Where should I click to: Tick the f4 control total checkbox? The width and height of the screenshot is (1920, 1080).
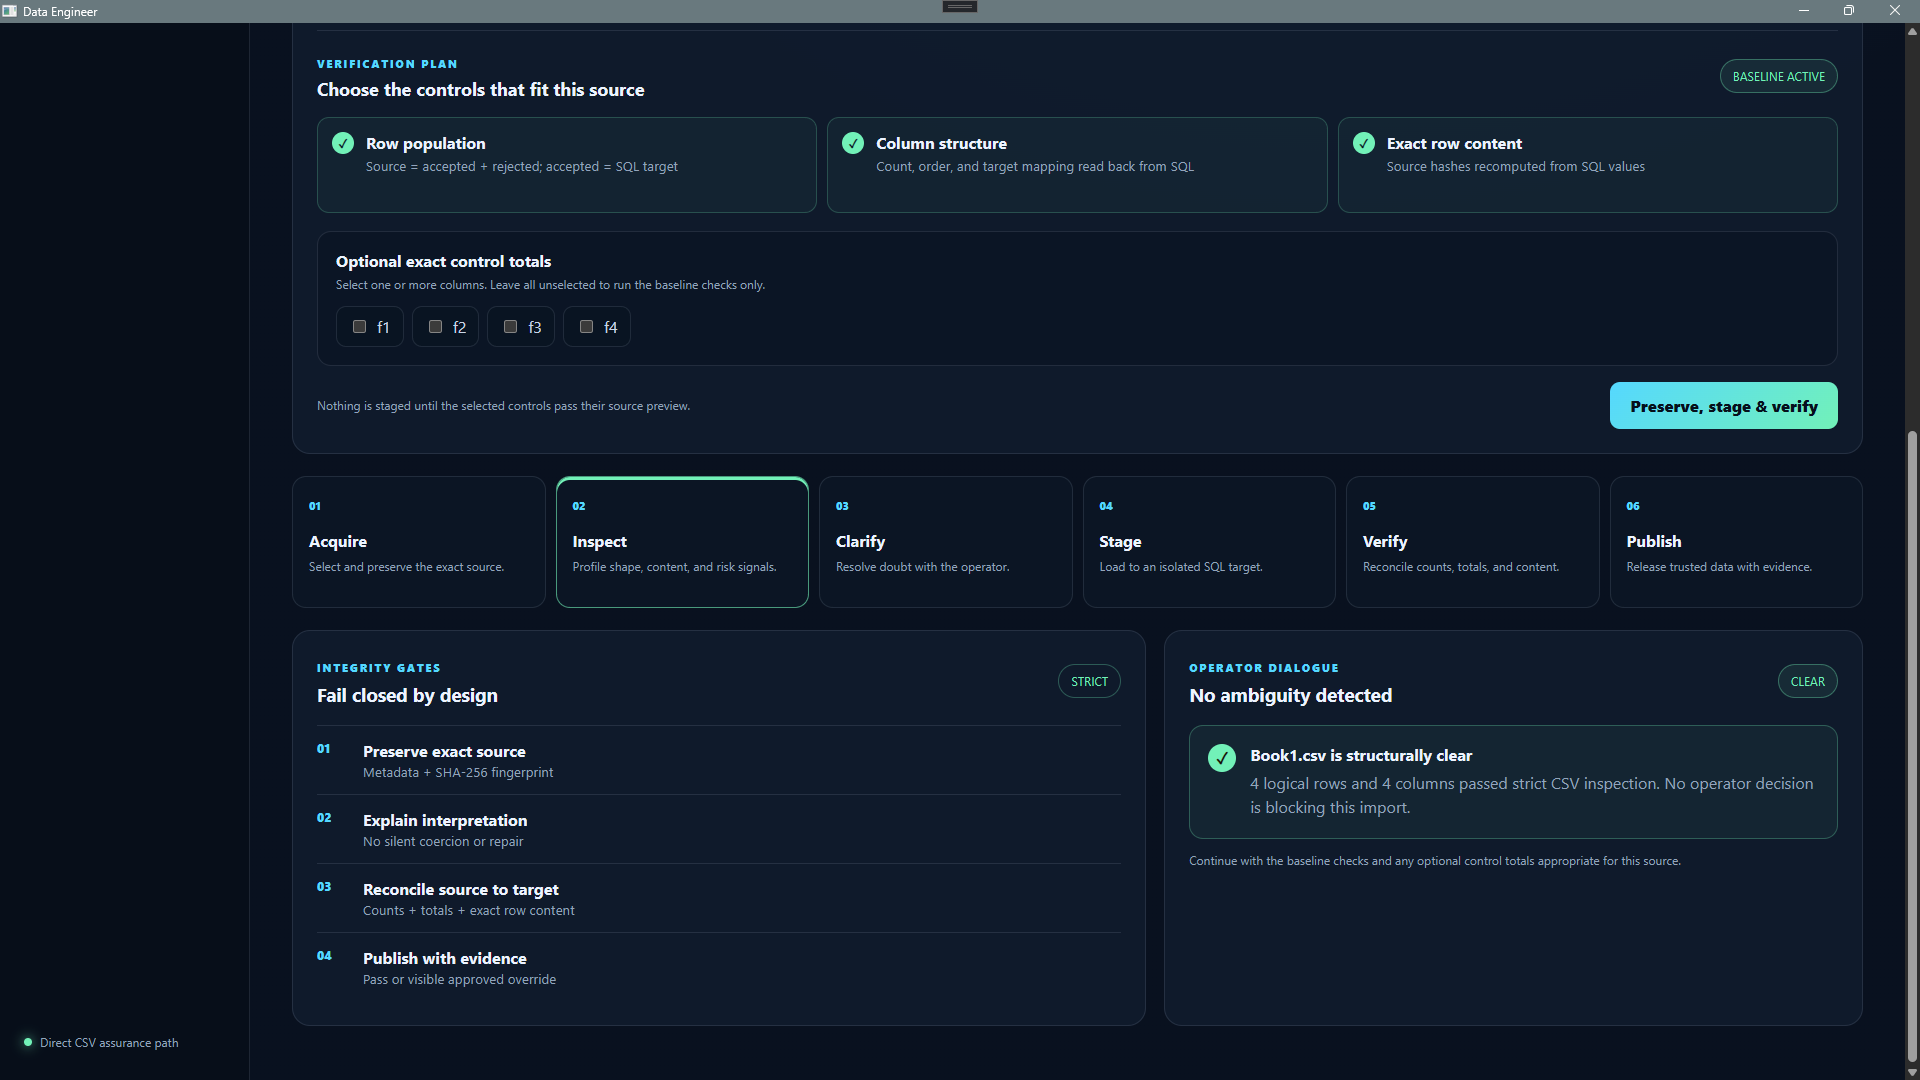pos(586,327)
